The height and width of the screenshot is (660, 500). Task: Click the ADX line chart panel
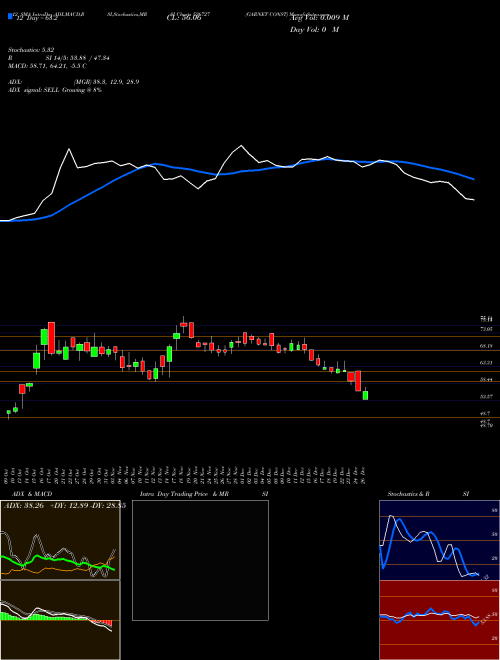click(60, 540)
